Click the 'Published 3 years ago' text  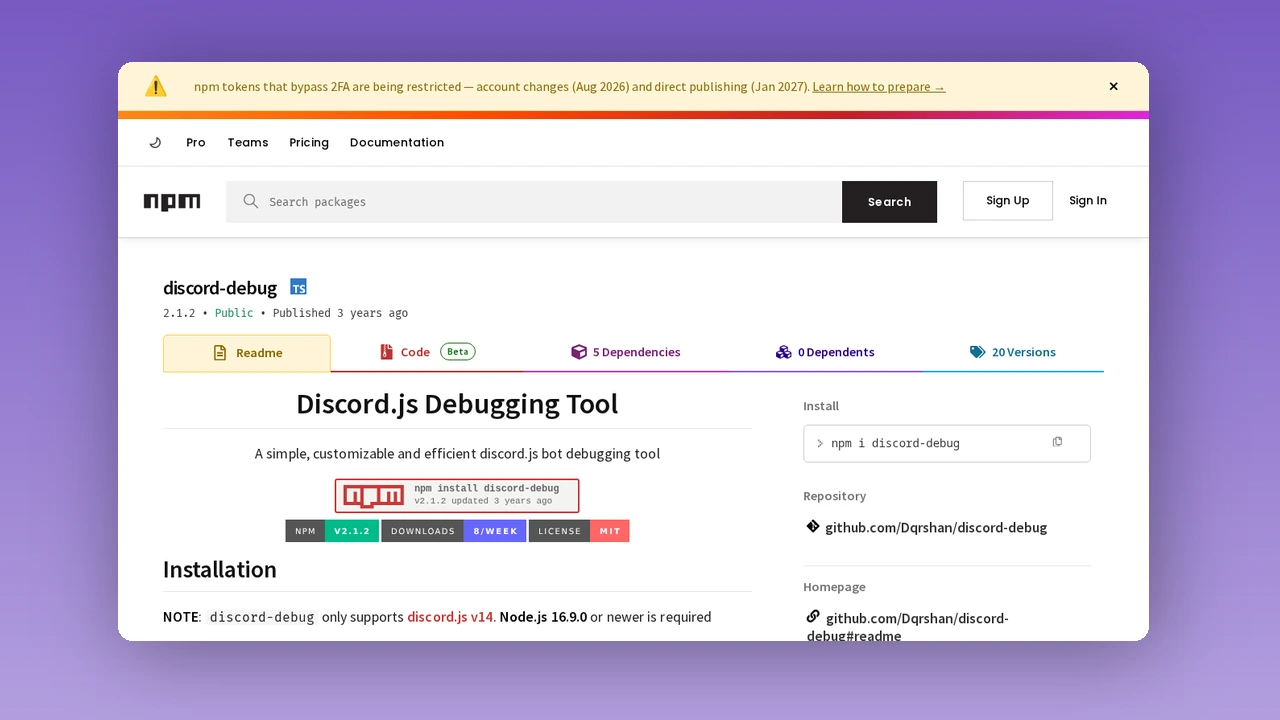pos(340,313)
